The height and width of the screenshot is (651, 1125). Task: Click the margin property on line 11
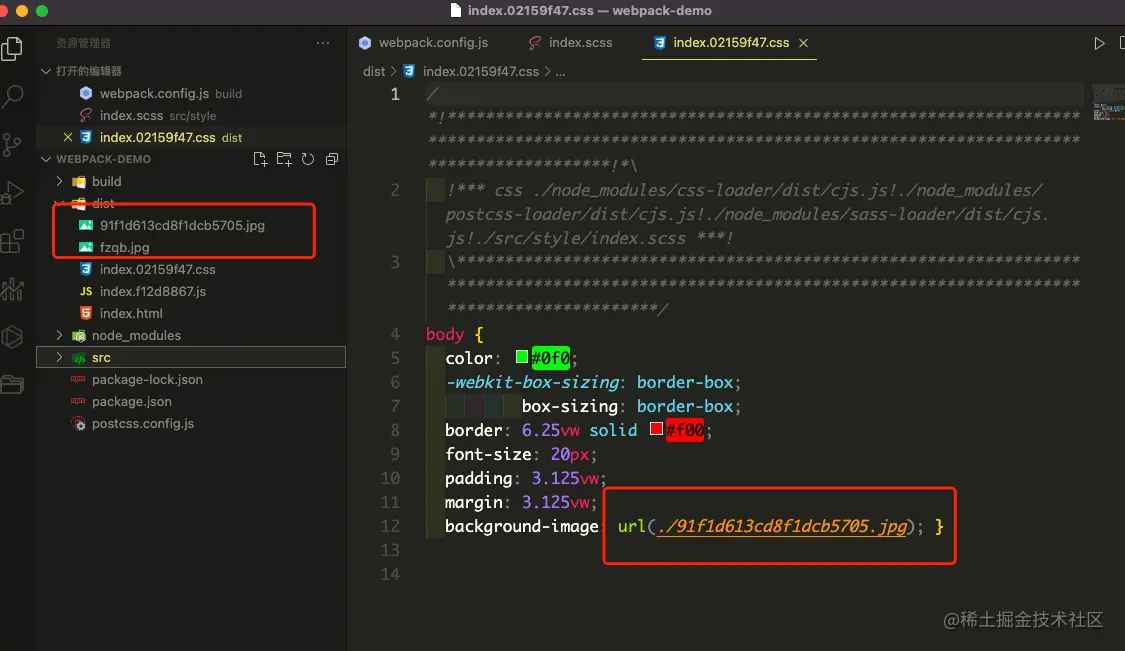474,502
